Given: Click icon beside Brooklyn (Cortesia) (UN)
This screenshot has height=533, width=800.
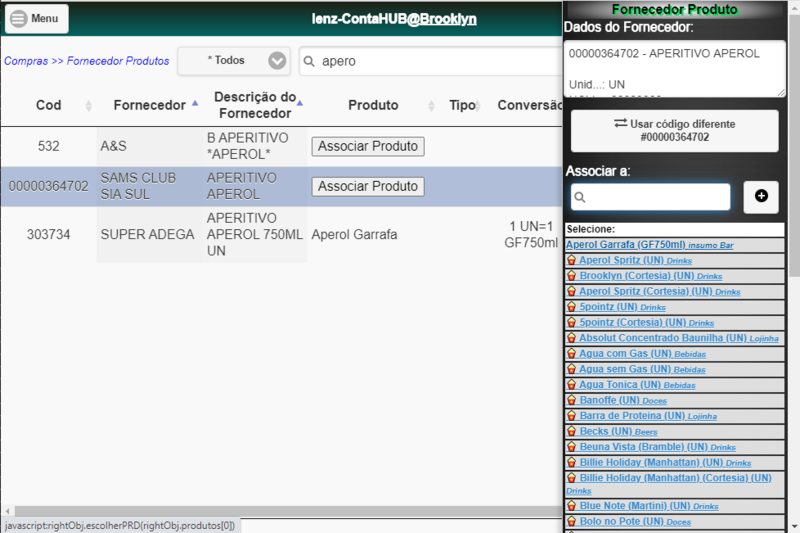Looking at the screenshot, I should pos(571,276).
